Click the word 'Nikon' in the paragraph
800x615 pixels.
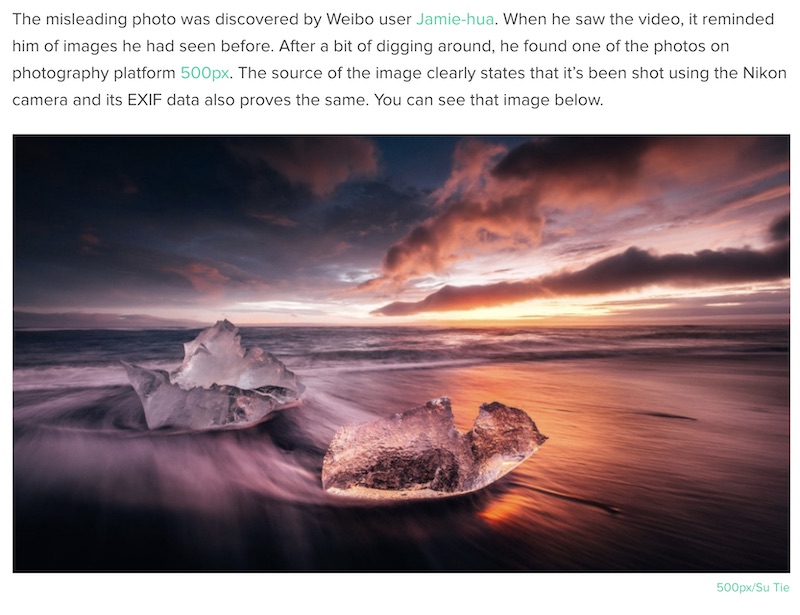pyautogui.click(x=764, y=73)
